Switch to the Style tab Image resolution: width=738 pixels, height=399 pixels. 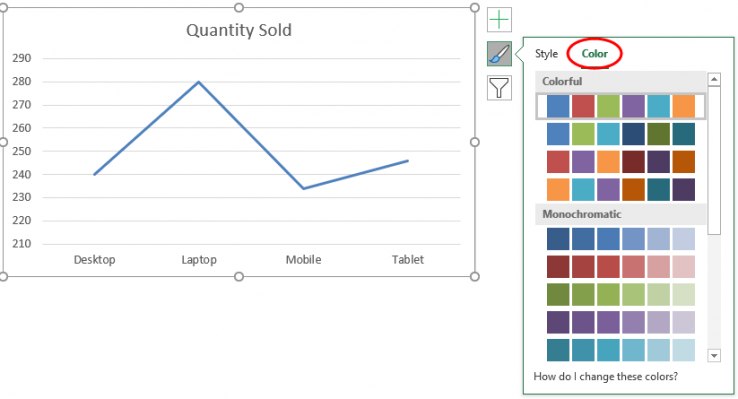(x=546, y=54)
